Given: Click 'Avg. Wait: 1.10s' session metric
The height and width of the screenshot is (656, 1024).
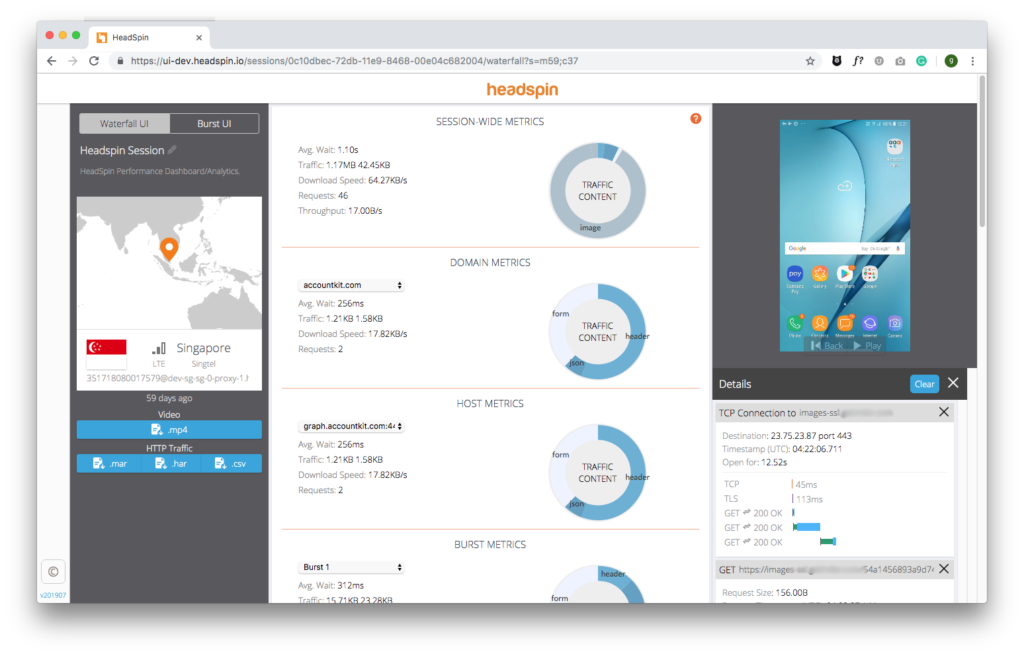Looking at the screenshot, I should [328, 150].
